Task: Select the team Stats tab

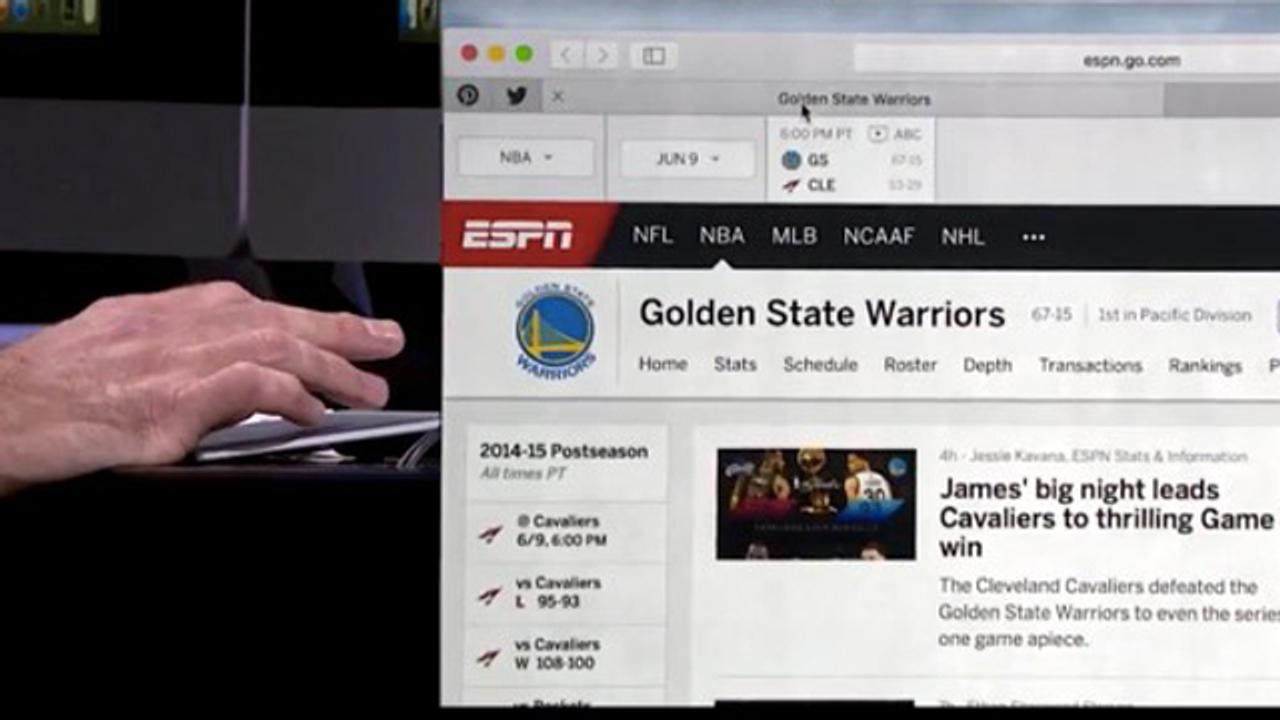Action: [735, 364]
